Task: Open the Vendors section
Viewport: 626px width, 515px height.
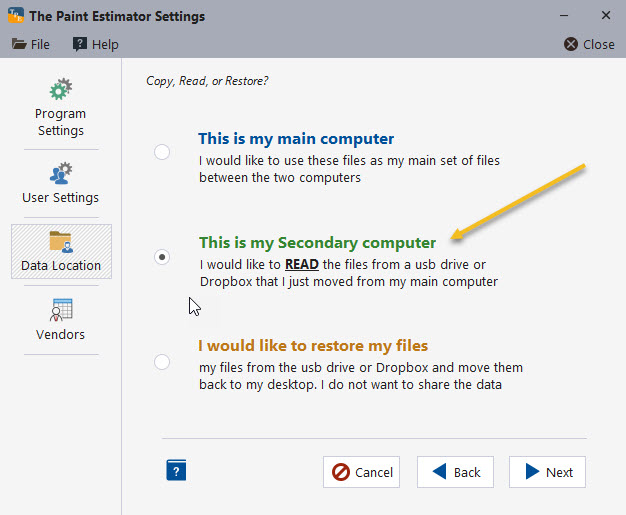Action: 61,319
